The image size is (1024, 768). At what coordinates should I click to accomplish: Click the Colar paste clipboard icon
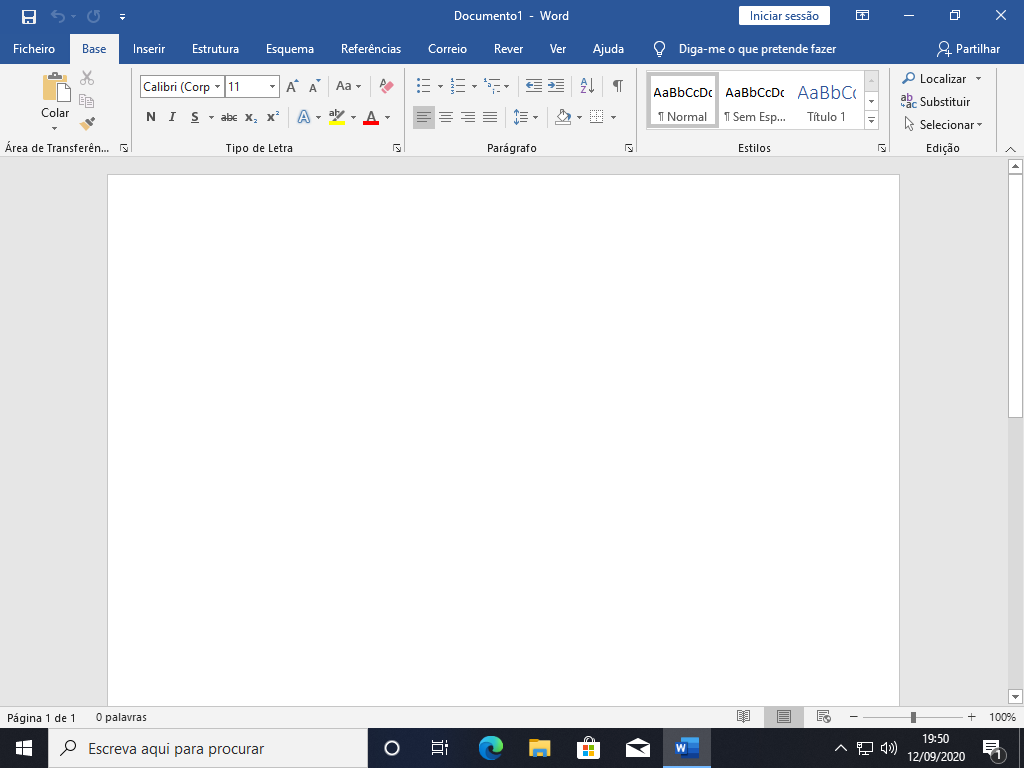click(56, 88)
